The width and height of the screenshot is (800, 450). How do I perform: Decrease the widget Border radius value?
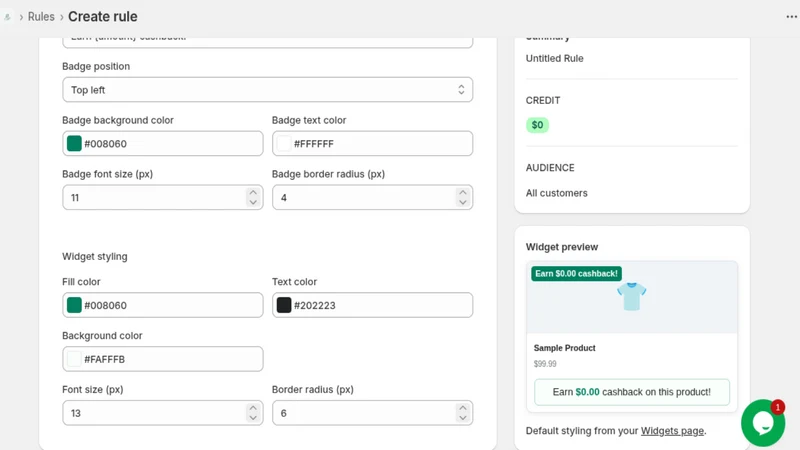pos(463,417)
